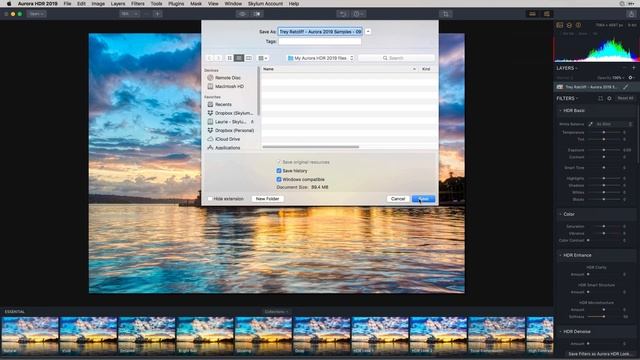Viewport: 640px width, 360px height.
Task: Click the Tags input field
Action: [x=320, y=41]
